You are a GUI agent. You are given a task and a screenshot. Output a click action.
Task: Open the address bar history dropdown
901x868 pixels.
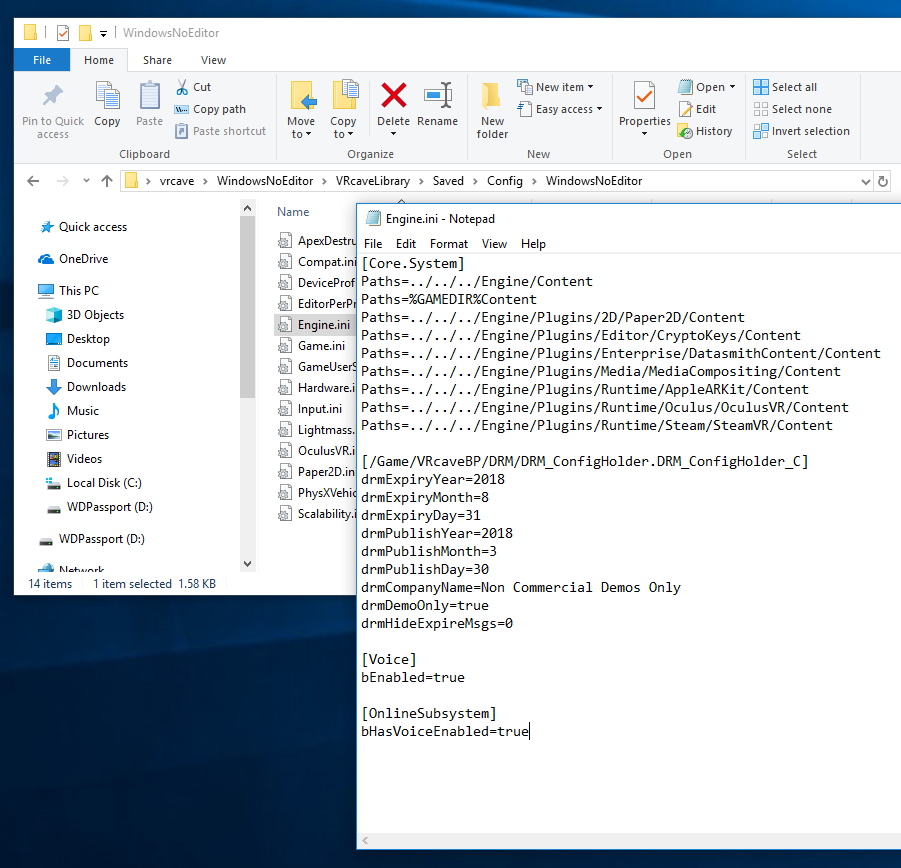(864, 181)
